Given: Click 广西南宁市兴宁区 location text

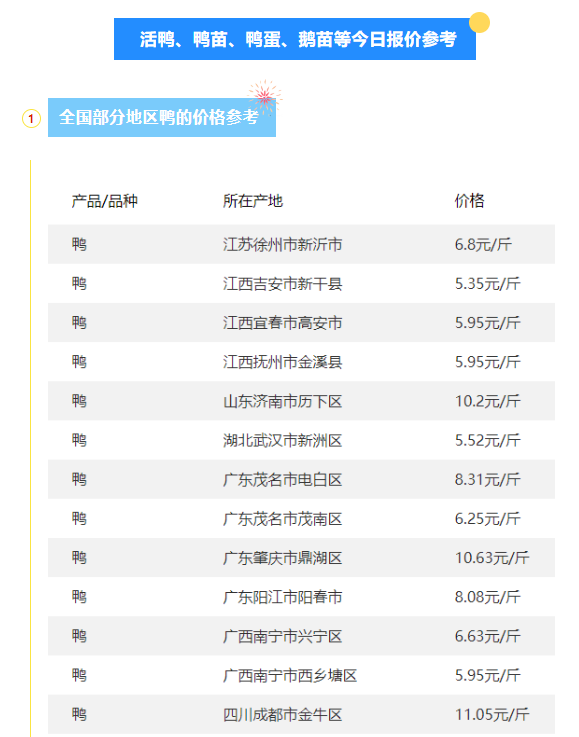Looking at the screenshot, I should (x=282, y=636).
